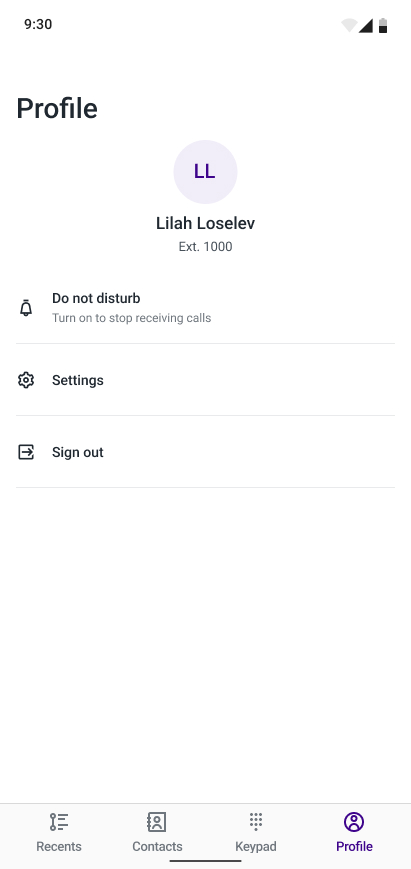
Task: Tap the Contacts address book icon
Action: coord(157,822)
